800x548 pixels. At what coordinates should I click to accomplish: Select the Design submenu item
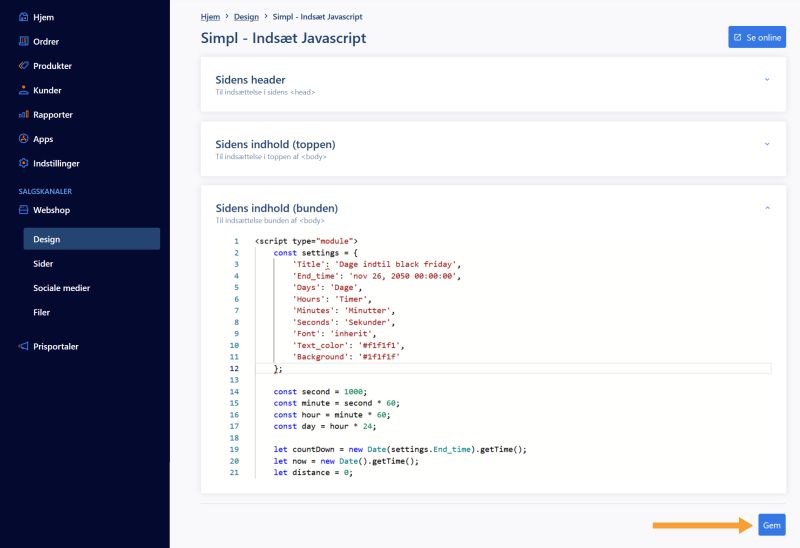92,239
